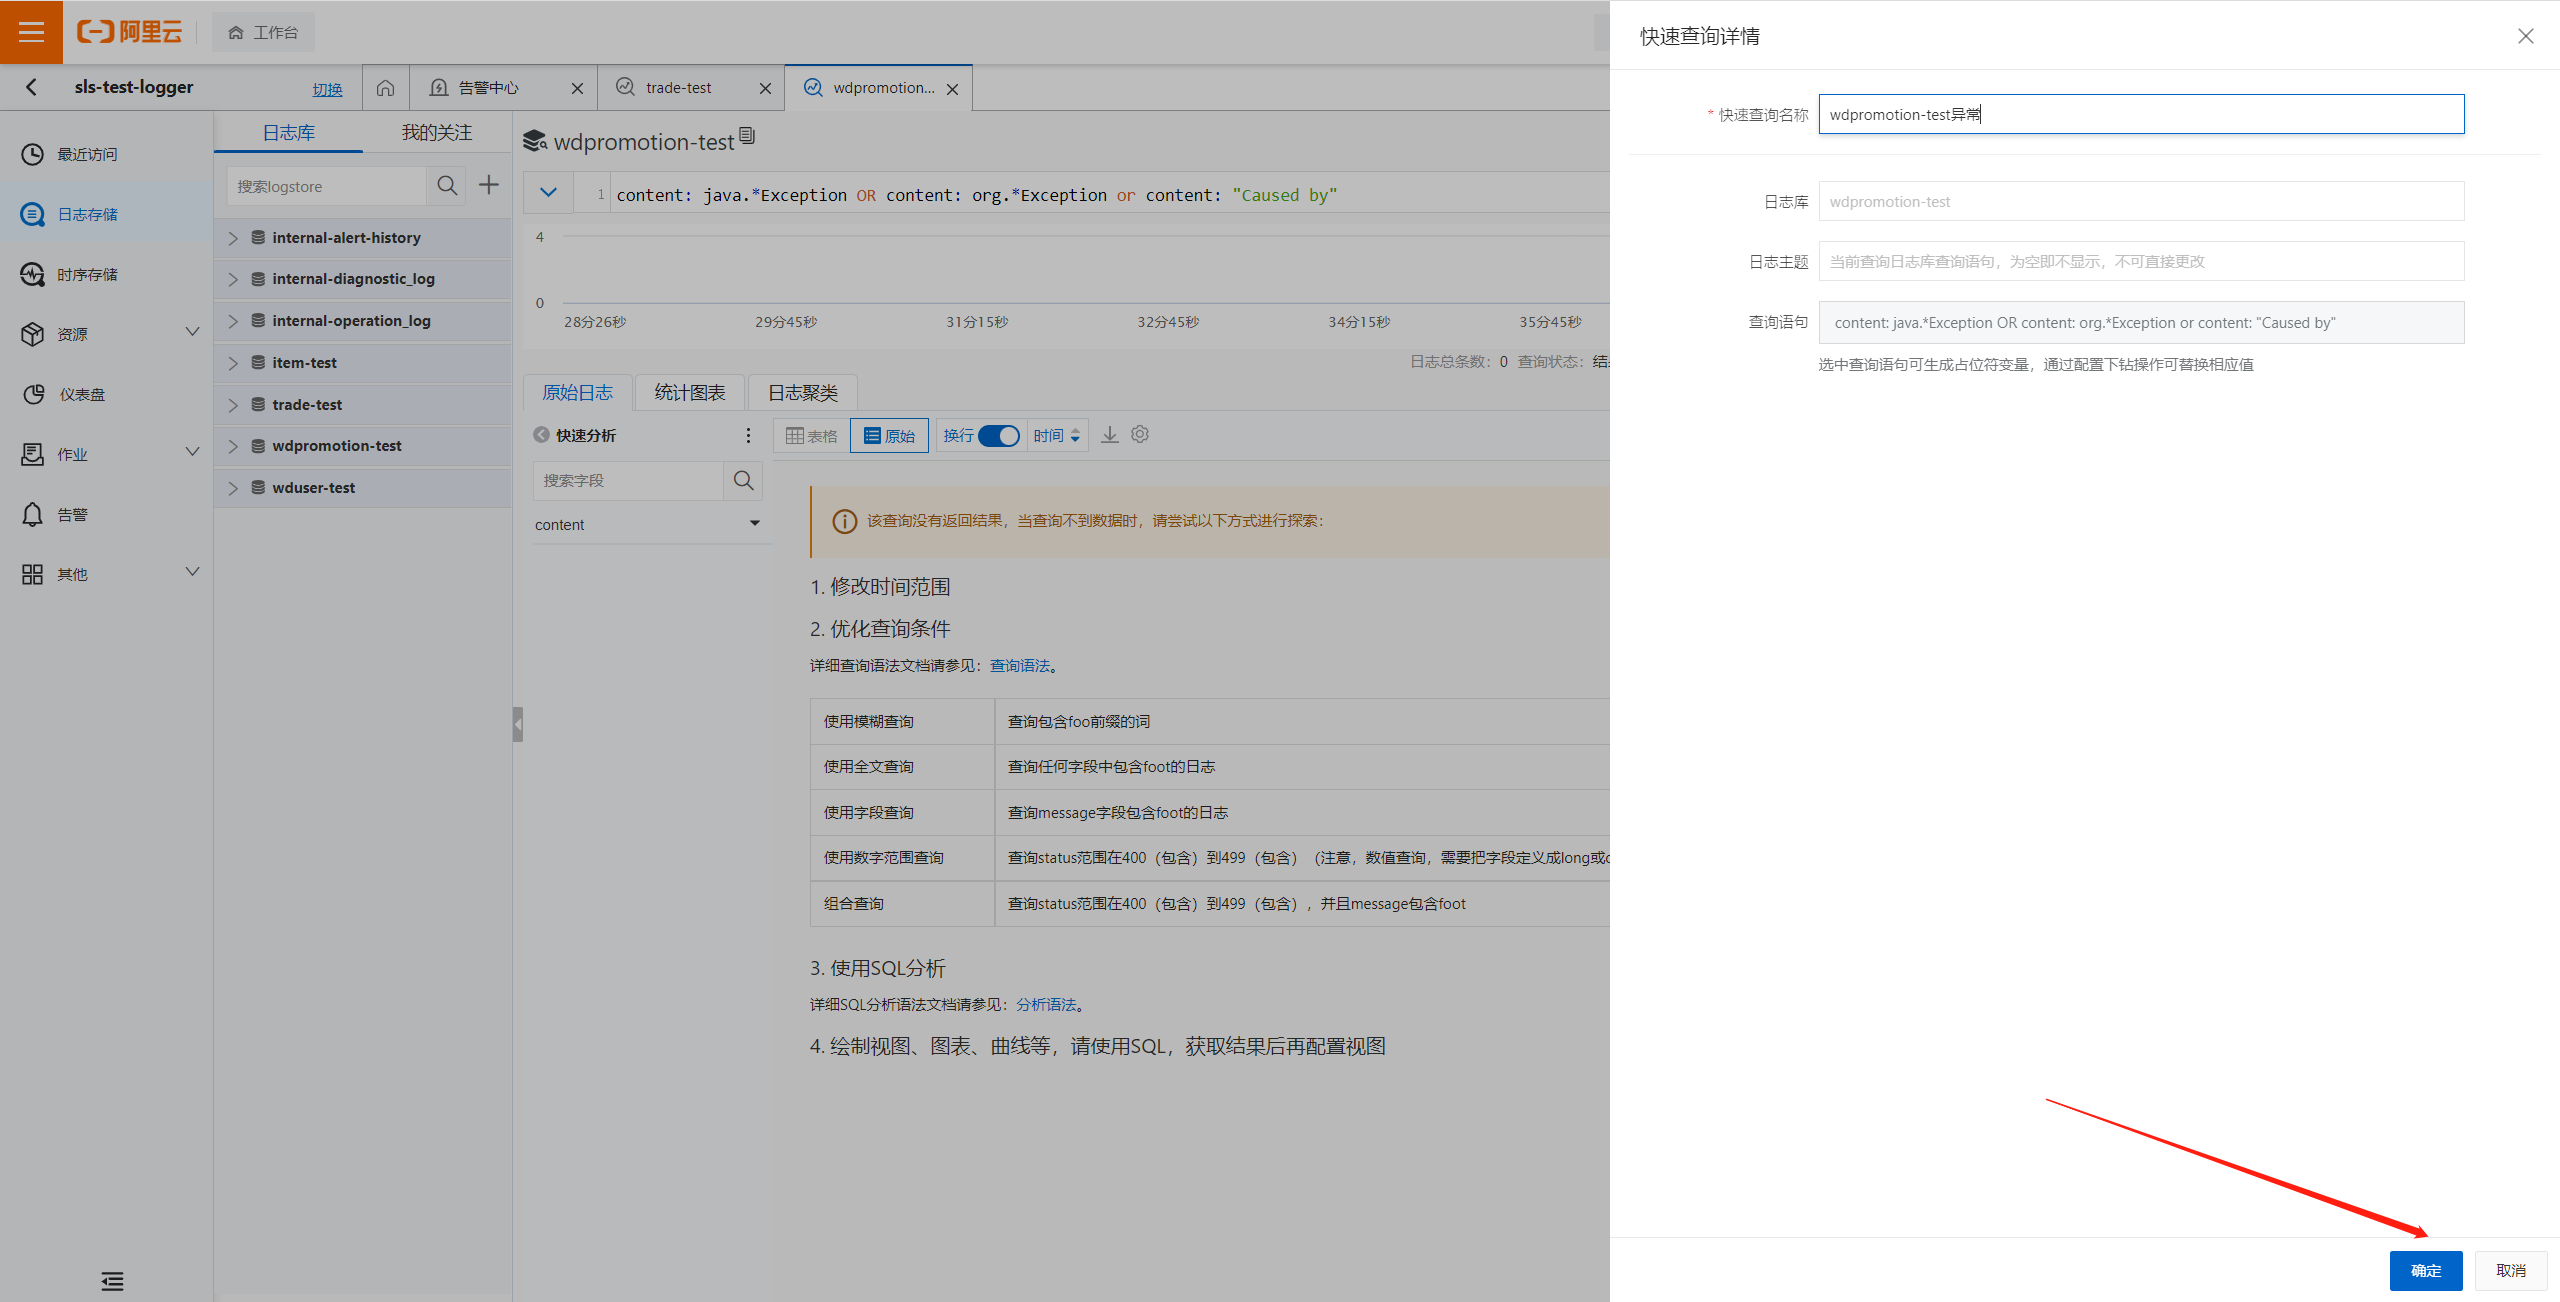Open the trade-test tab
The width and height of the screenshot is (2560, 1302).
coord(678,88)
